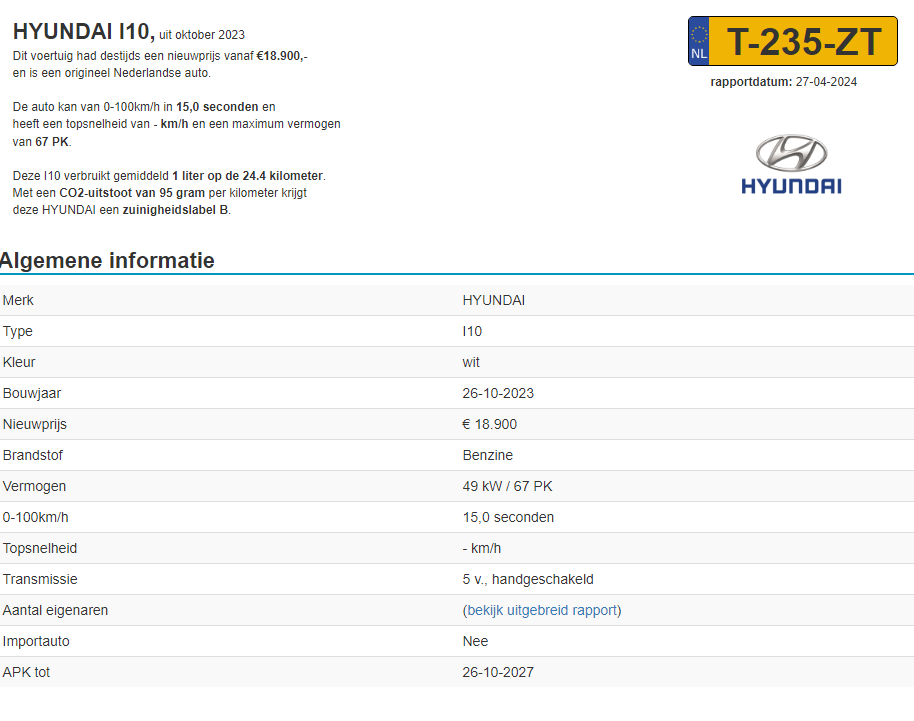The width and height of the screenshot is (914, 721).
Task: Select the Vermogen value '49 kW / 67 PK'
Action: 508,486
